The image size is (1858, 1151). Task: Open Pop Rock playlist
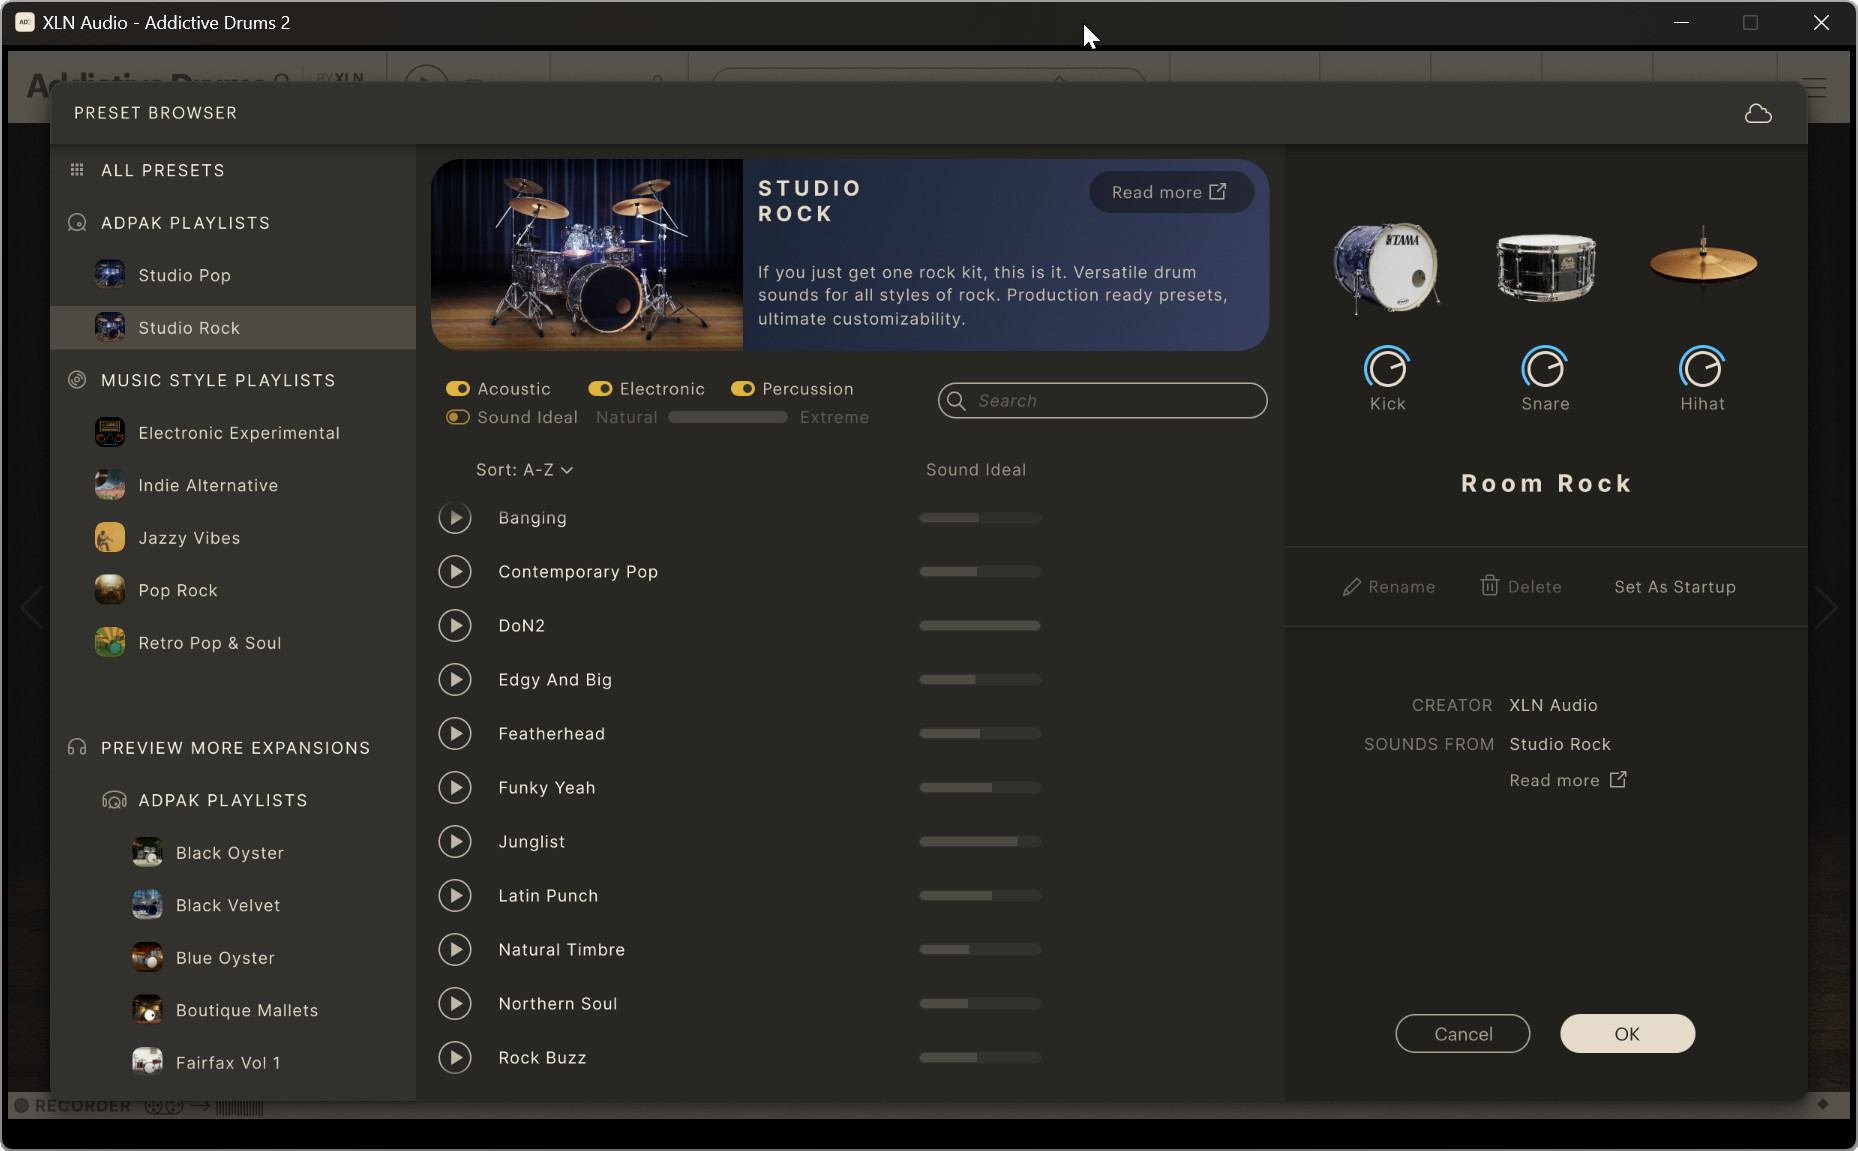pos(233,590)
